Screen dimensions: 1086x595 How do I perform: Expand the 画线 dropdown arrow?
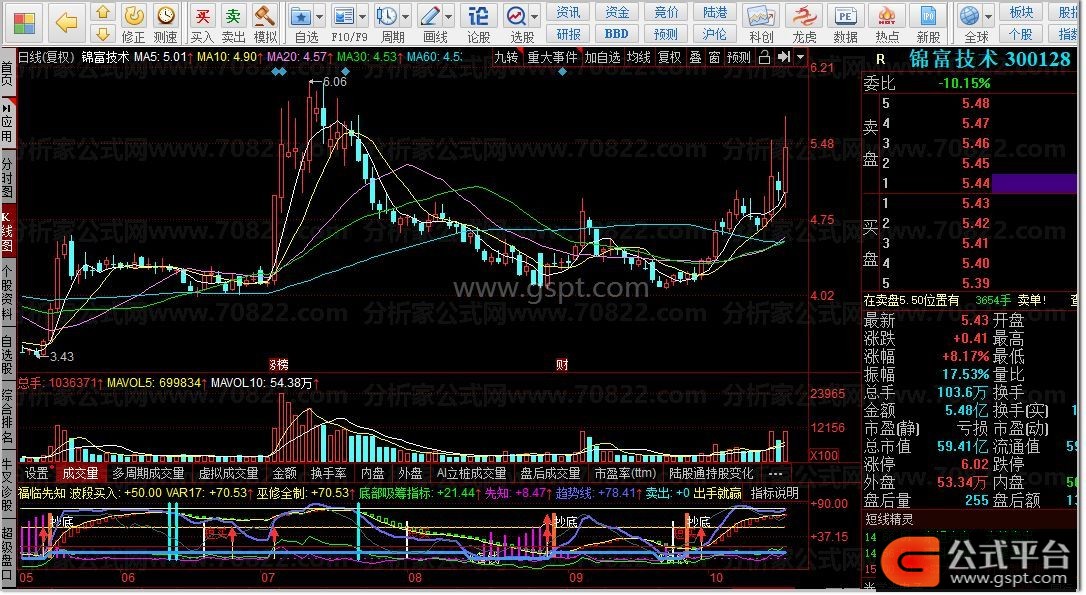click(x=448, y=16)
